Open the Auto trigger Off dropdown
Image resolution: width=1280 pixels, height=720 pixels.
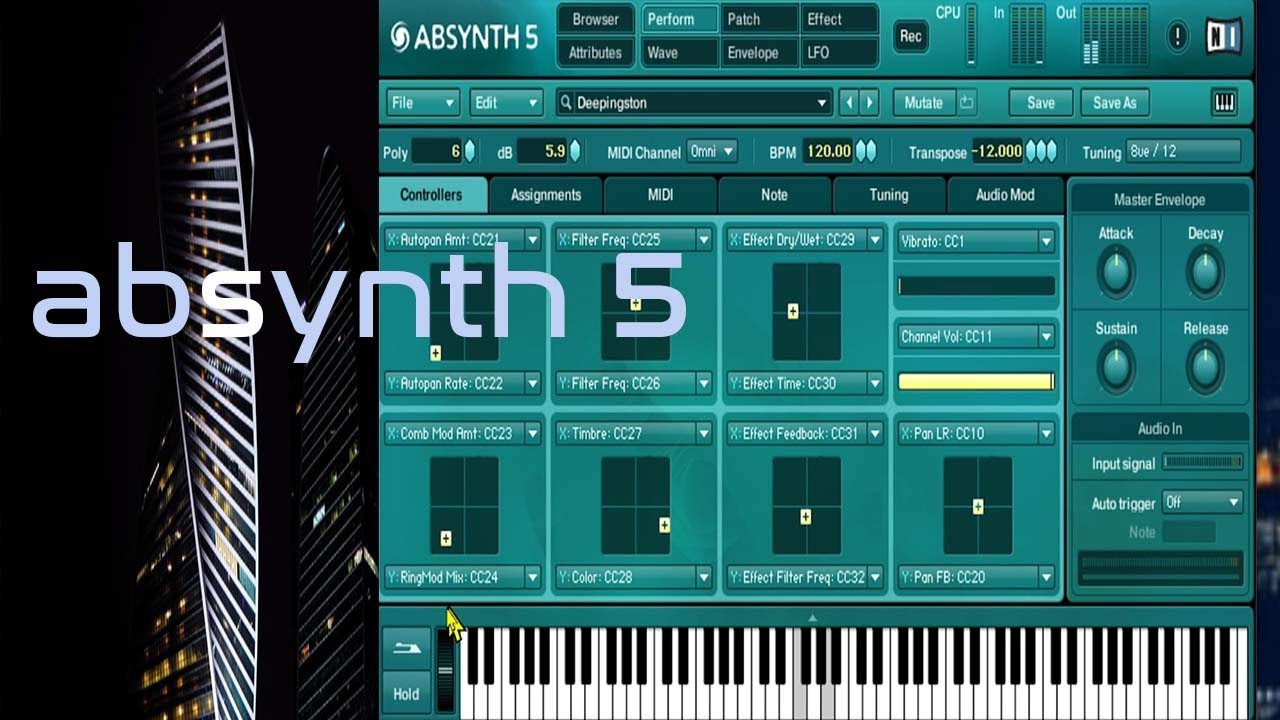1203,502
